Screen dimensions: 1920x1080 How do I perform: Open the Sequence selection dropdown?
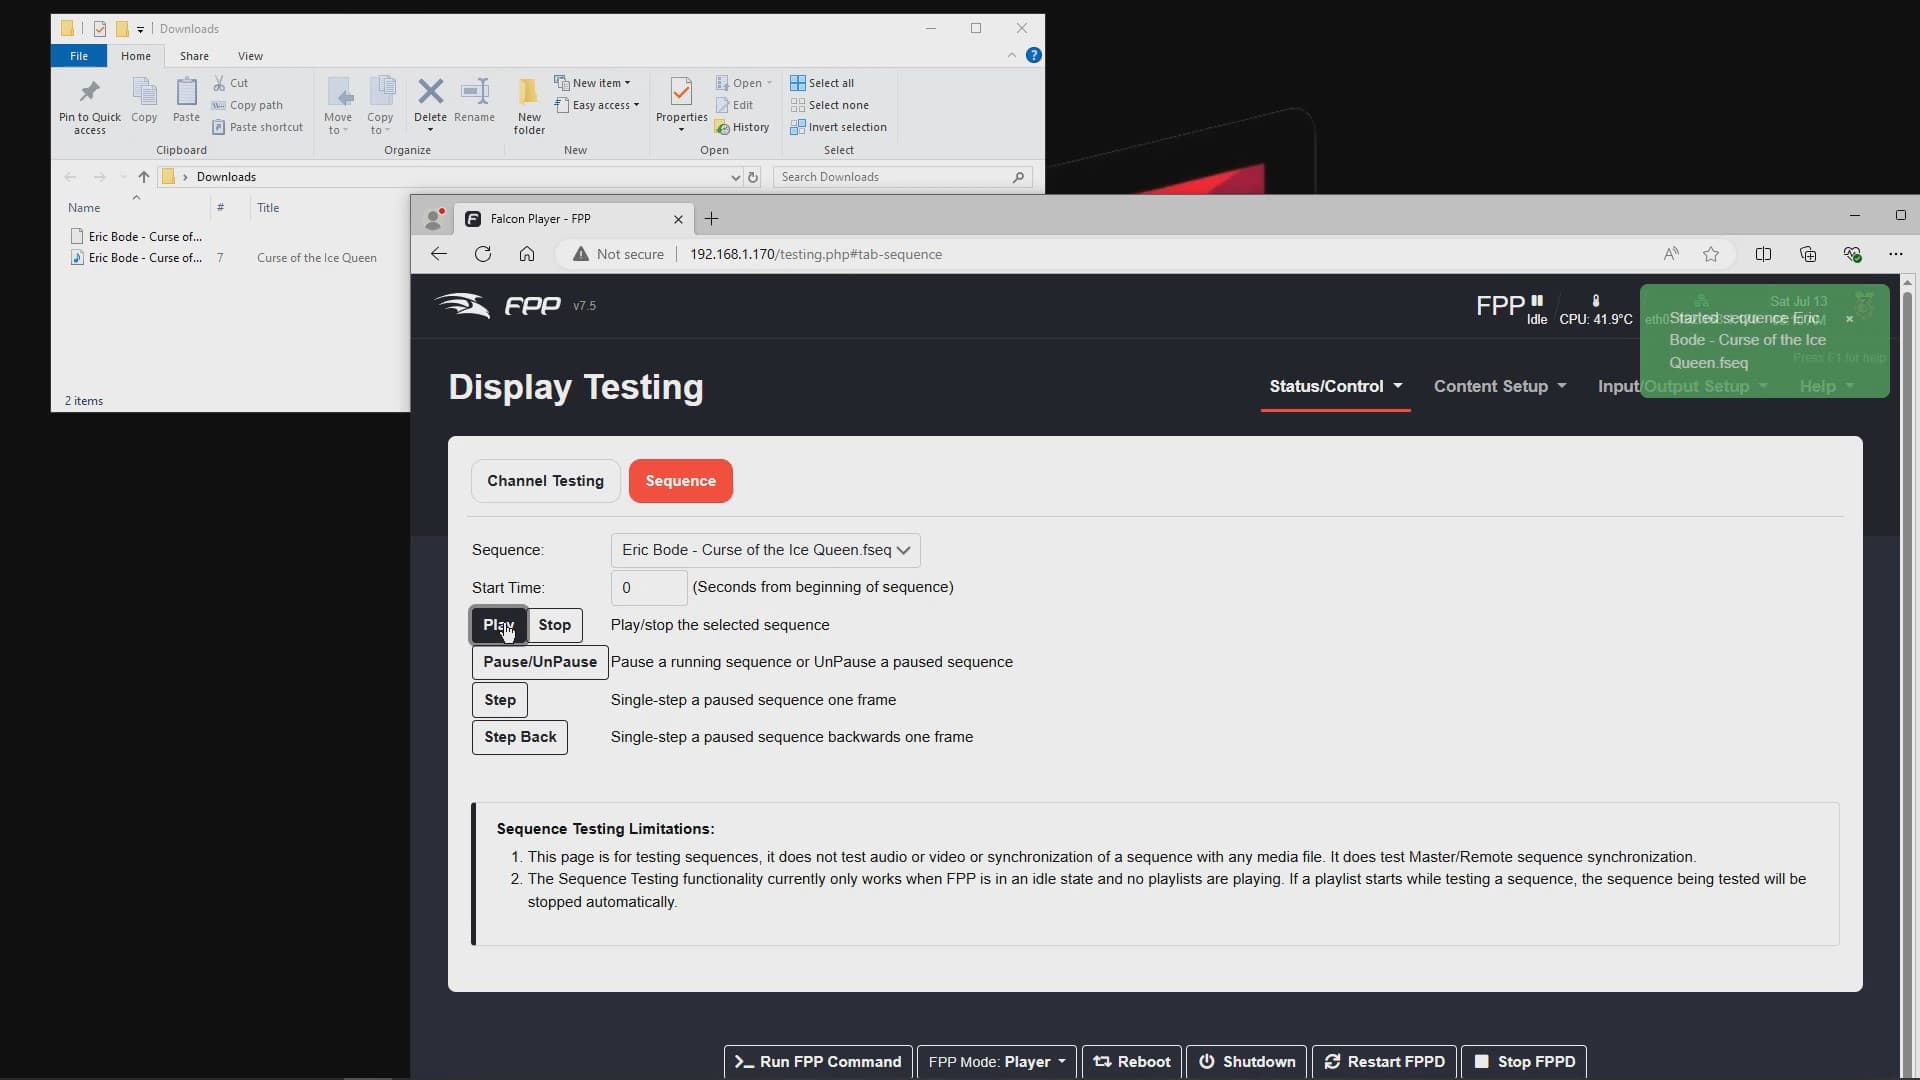[x=765, y=550]
